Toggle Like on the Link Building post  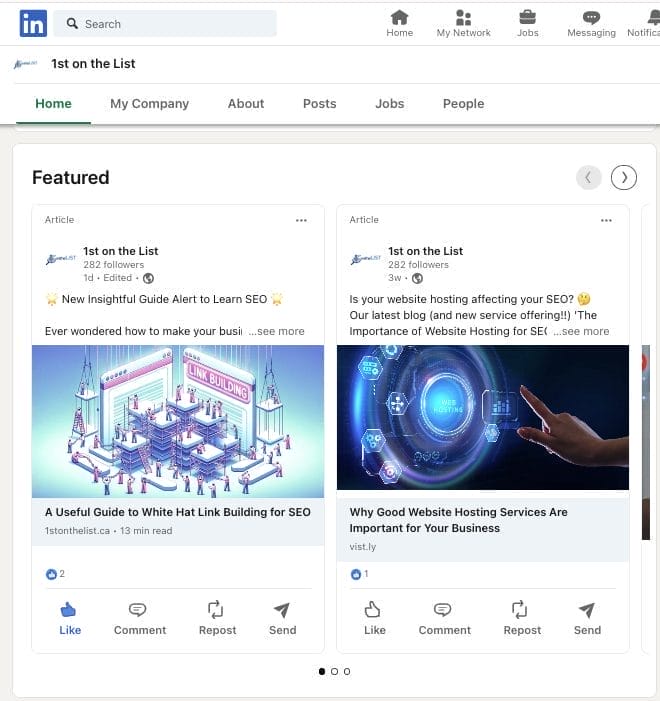pyautogui.click(x=70, y=619)
